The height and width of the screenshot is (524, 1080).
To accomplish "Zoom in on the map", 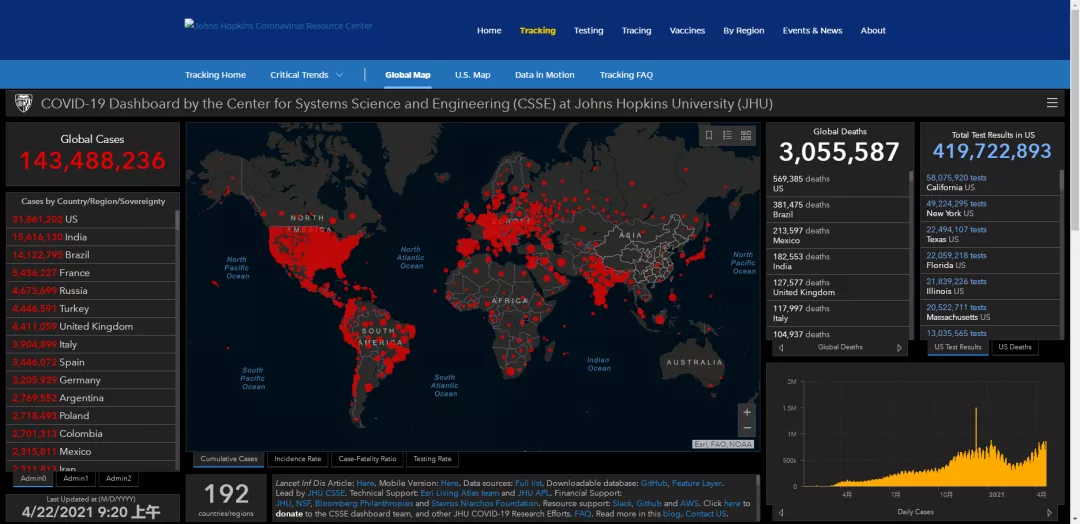I will tap(747, 412).
